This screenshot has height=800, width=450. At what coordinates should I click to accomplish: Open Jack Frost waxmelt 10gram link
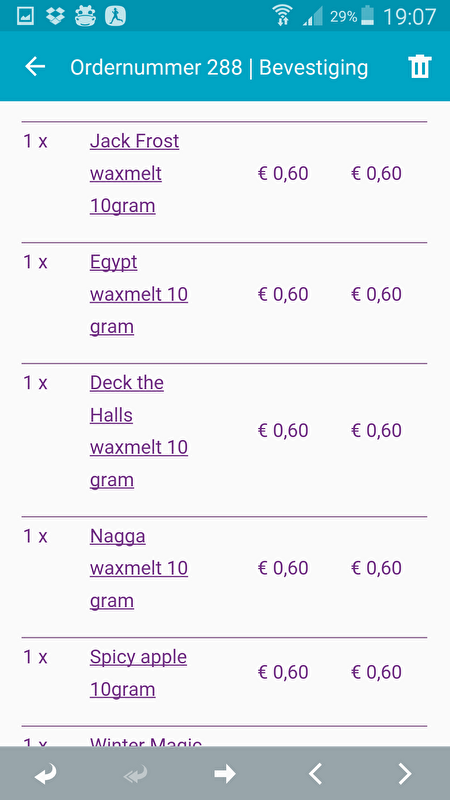135,173
